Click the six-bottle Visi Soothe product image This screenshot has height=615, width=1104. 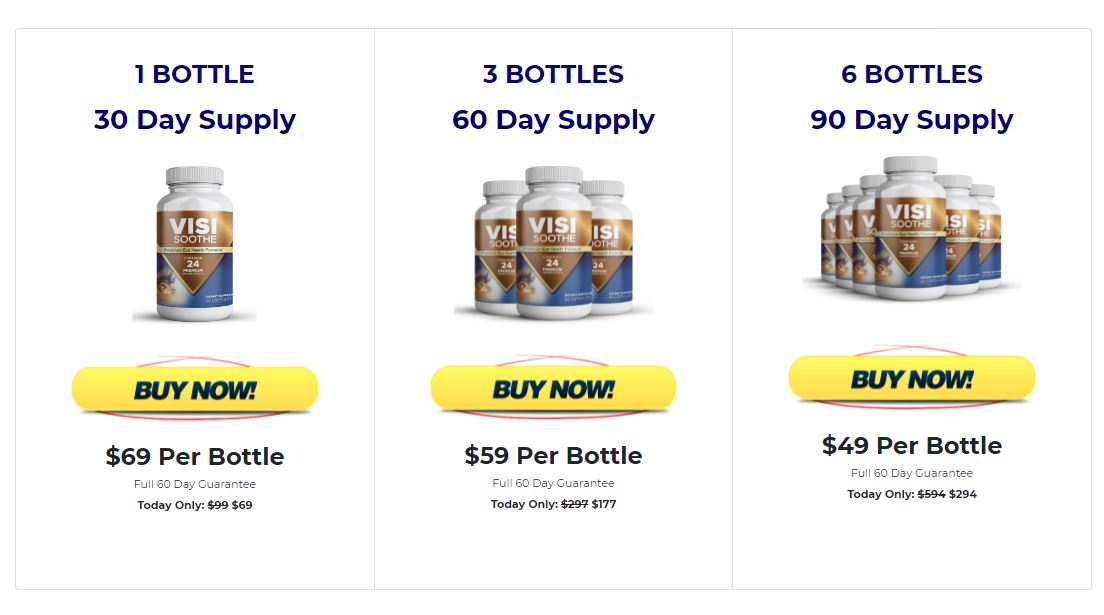(912, 228)
